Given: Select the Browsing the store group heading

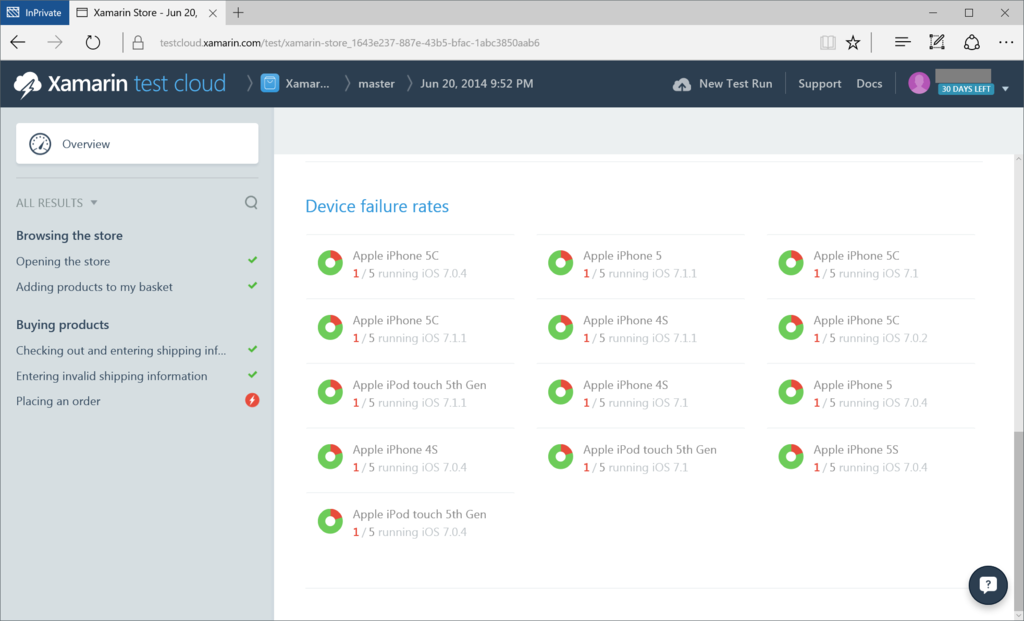Looking at the screenshot, I should click(x=69, y=236).
